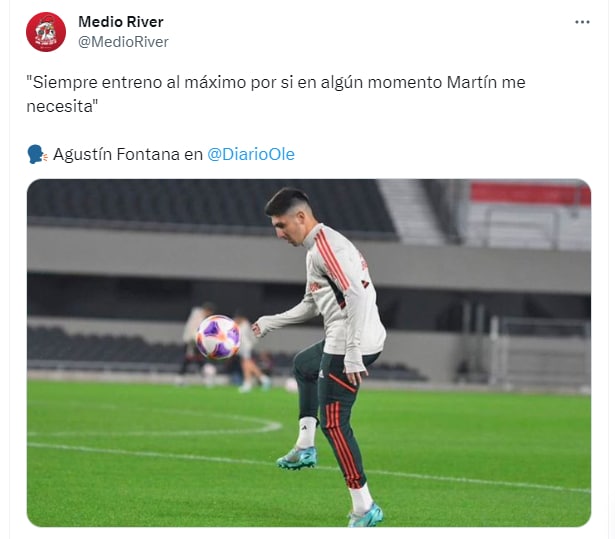Click the speaking head emoji

coord(37,154)
